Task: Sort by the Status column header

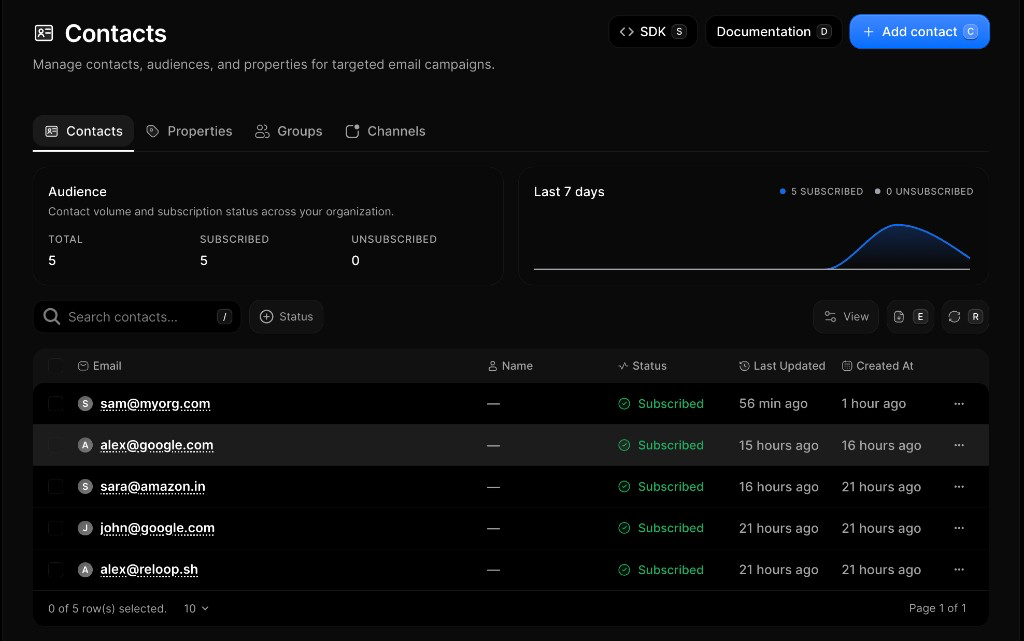Action: point(642,366)
